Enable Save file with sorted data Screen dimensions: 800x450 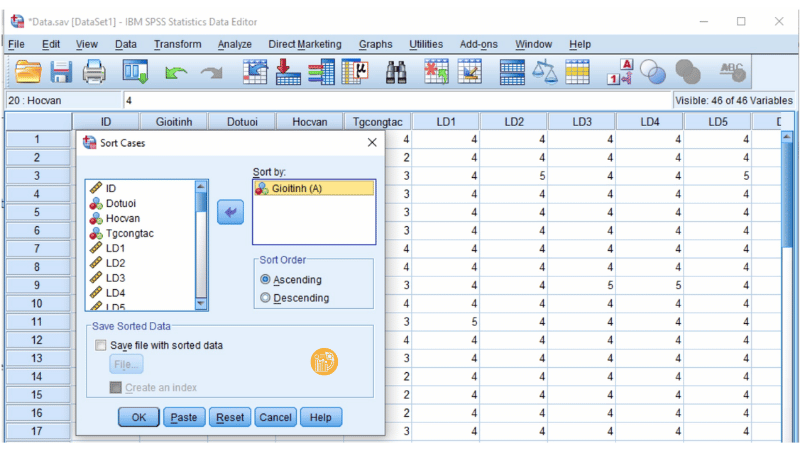tap(100, 345)
